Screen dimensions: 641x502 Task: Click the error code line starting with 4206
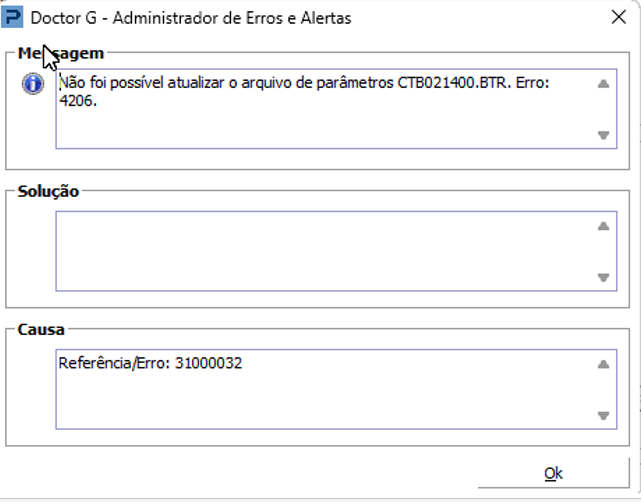coord(78,101)
